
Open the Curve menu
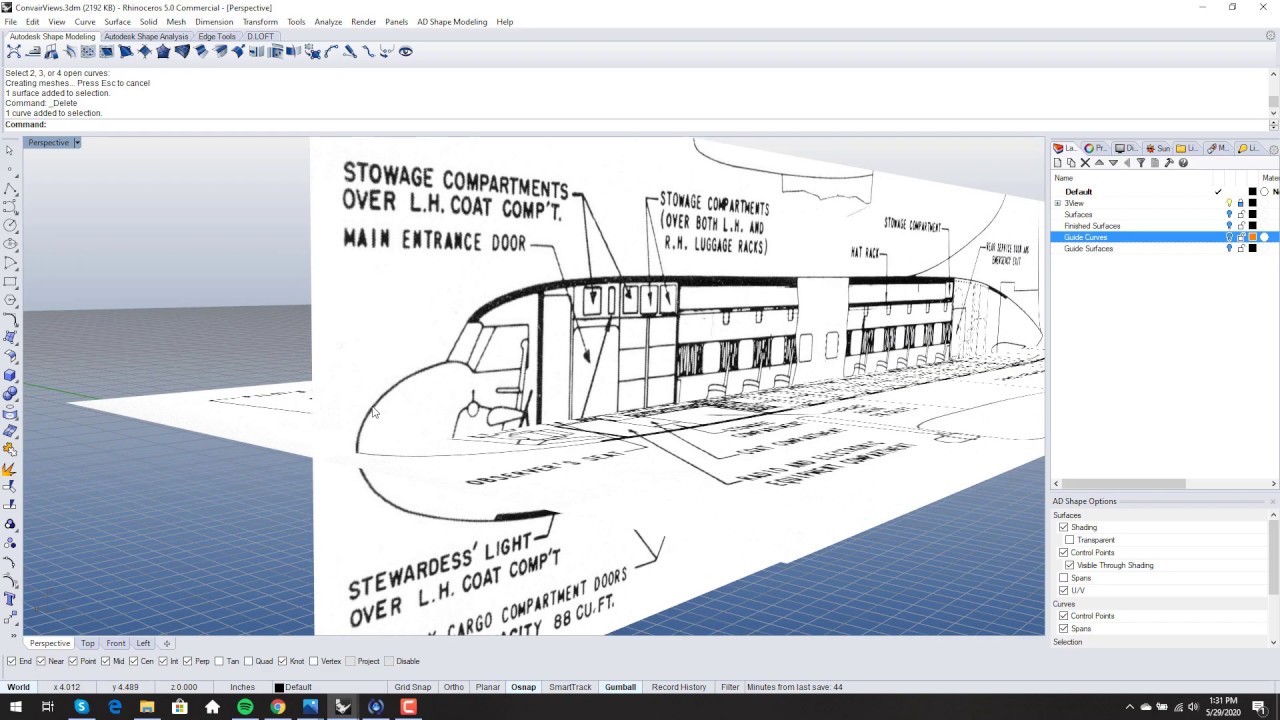click(x=85, y=21)
